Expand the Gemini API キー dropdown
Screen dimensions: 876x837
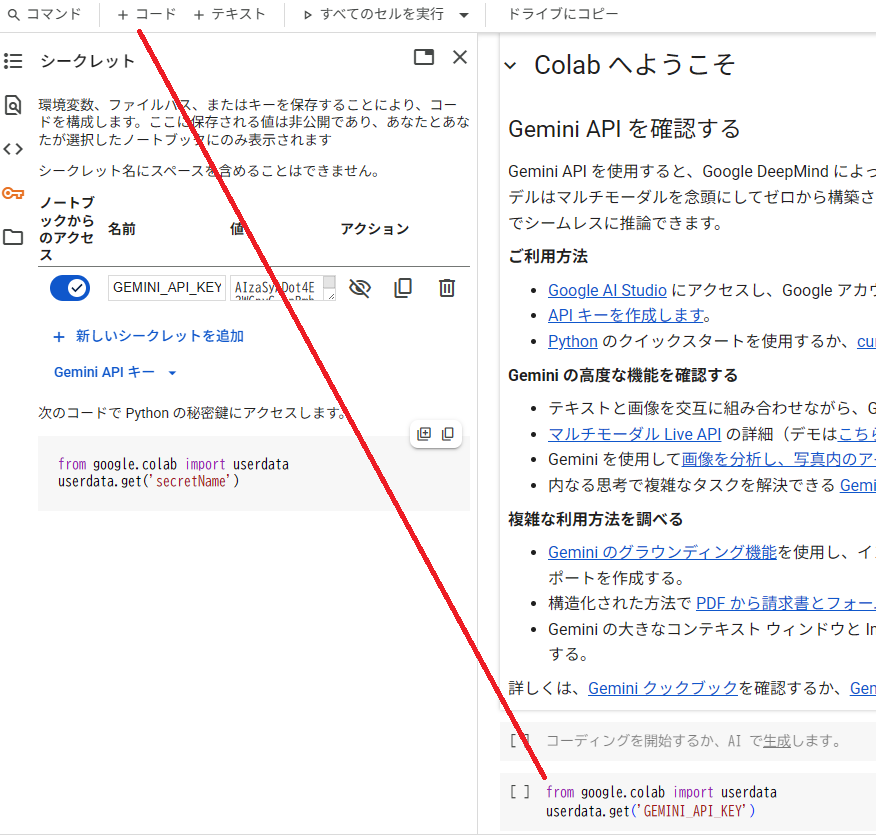click(115, 372)
